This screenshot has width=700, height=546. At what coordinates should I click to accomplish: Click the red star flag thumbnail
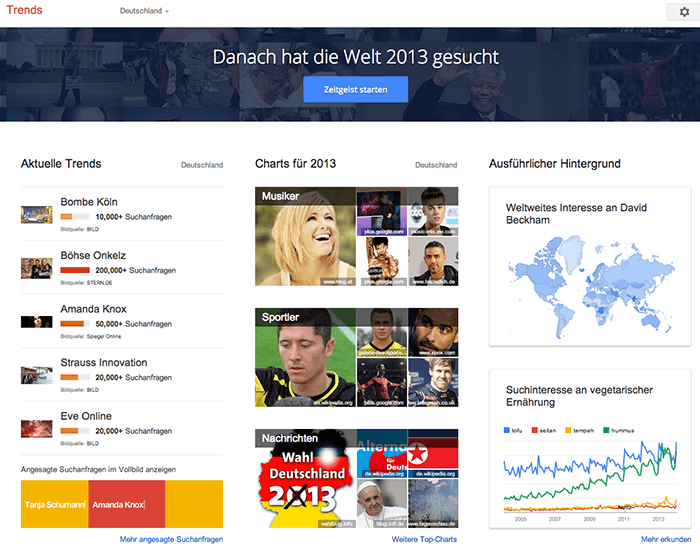click(433, 454)
